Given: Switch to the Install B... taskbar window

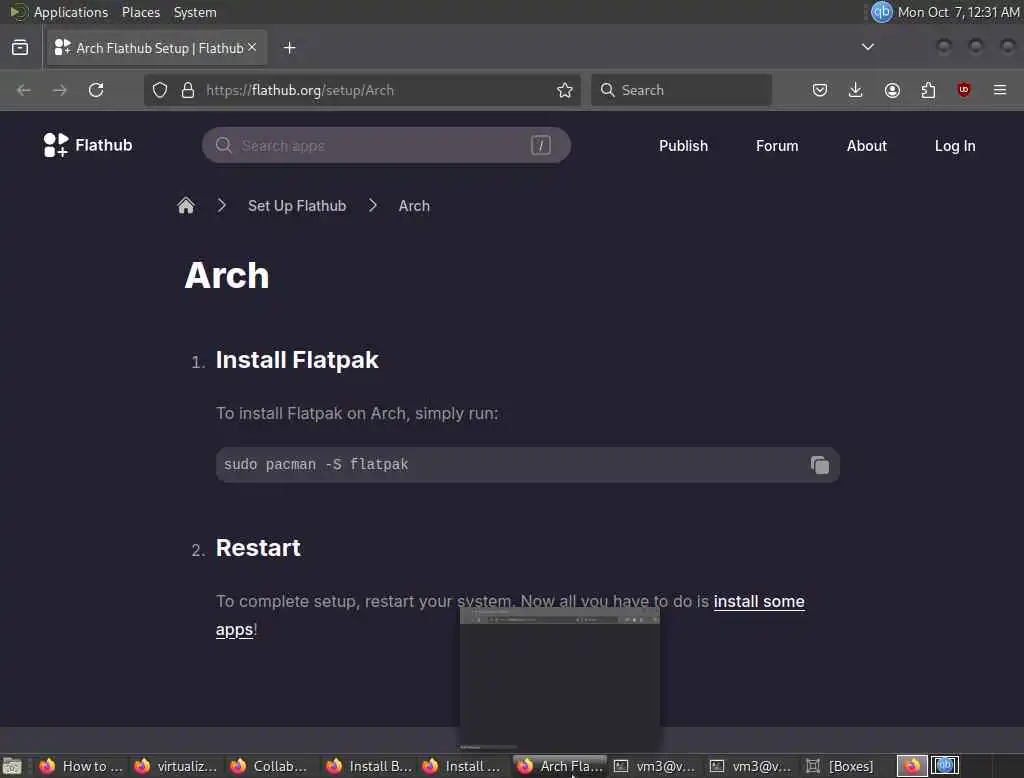Looking at the screenshot, I should point(368,766).
